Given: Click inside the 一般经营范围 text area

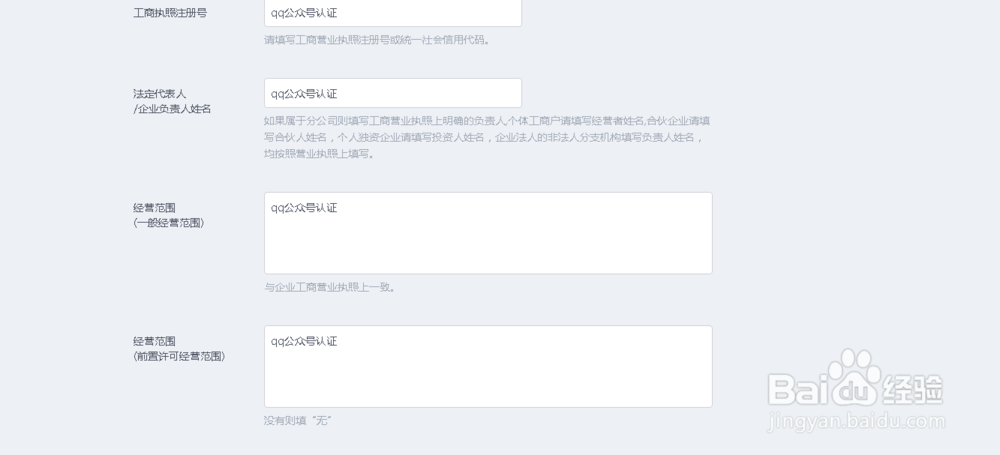Looking at the screenshot, I should tap(488, 233).
